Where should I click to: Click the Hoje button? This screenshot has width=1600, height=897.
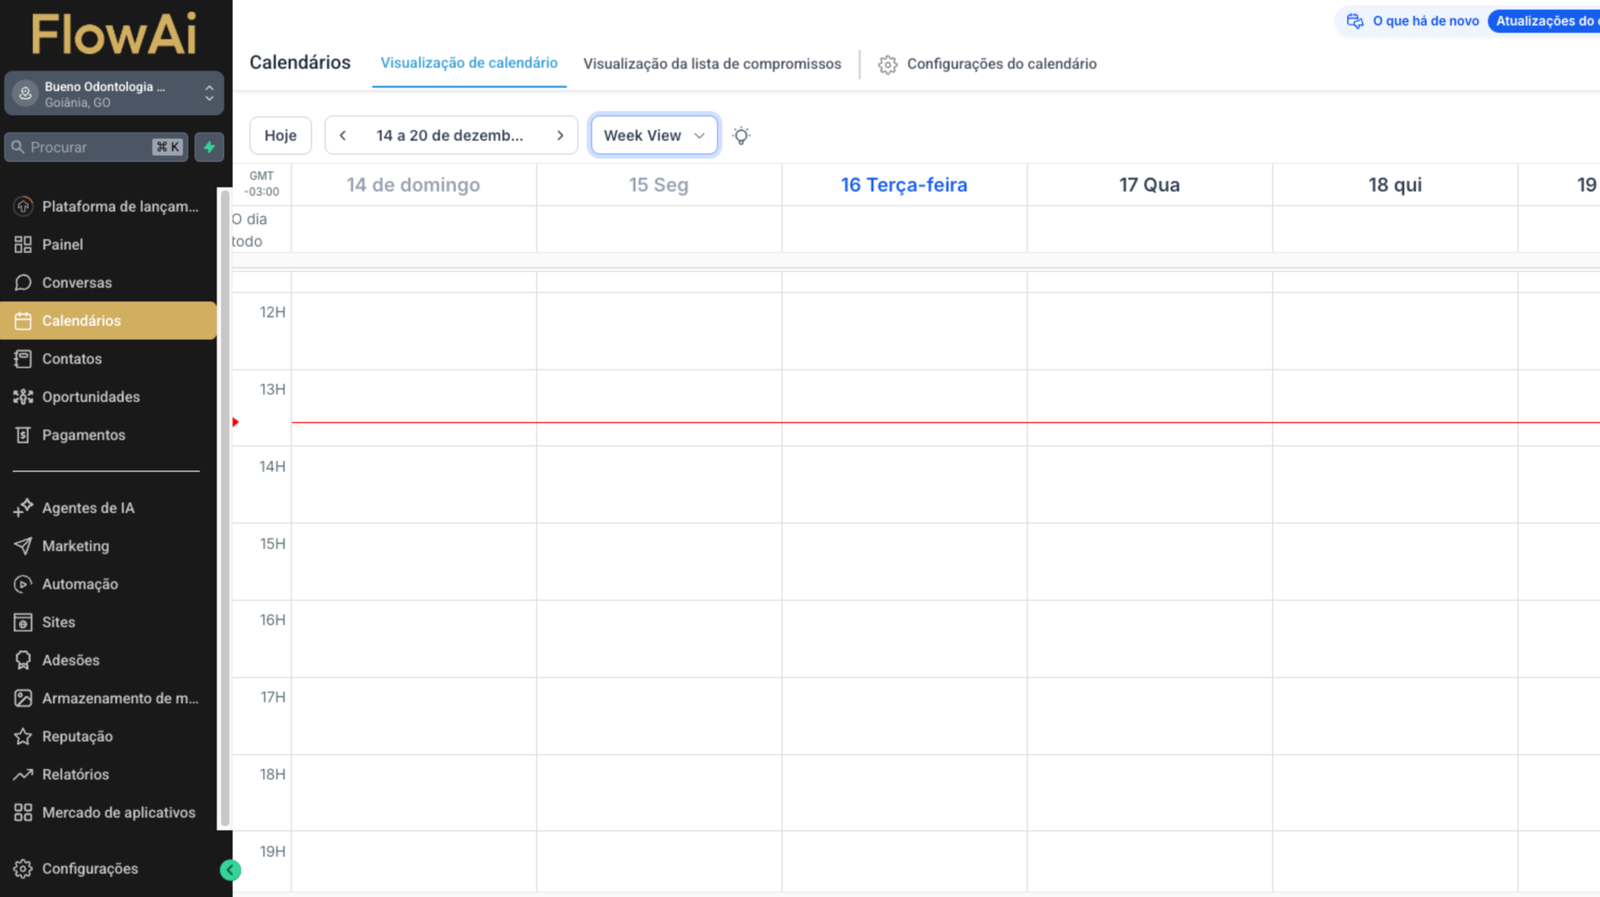point(280,136)
